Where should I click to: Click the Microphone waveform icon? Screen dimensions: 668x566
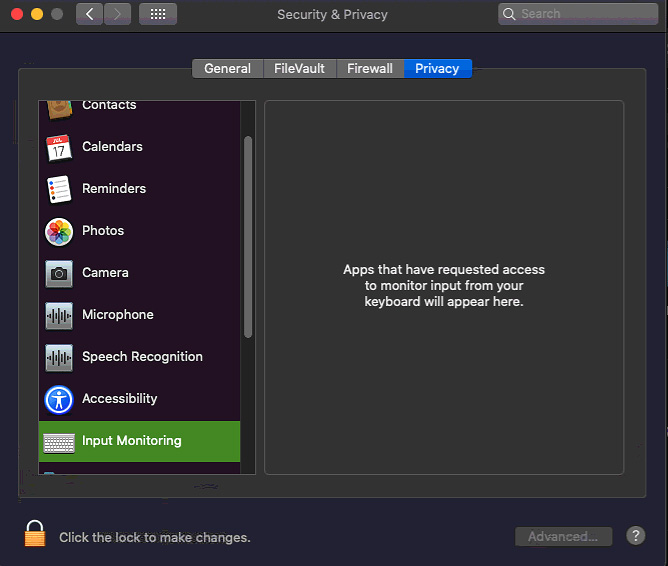59,316
